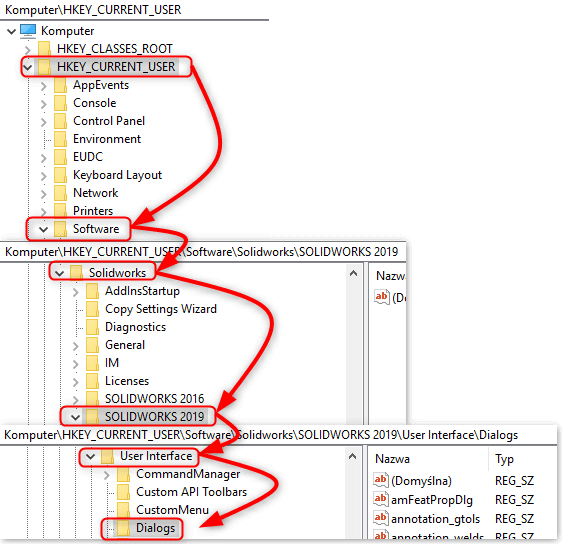This screenshot has height=544, width=562.
Task: Select the amFeatPropDlg value name
Action: pos(432,500)
